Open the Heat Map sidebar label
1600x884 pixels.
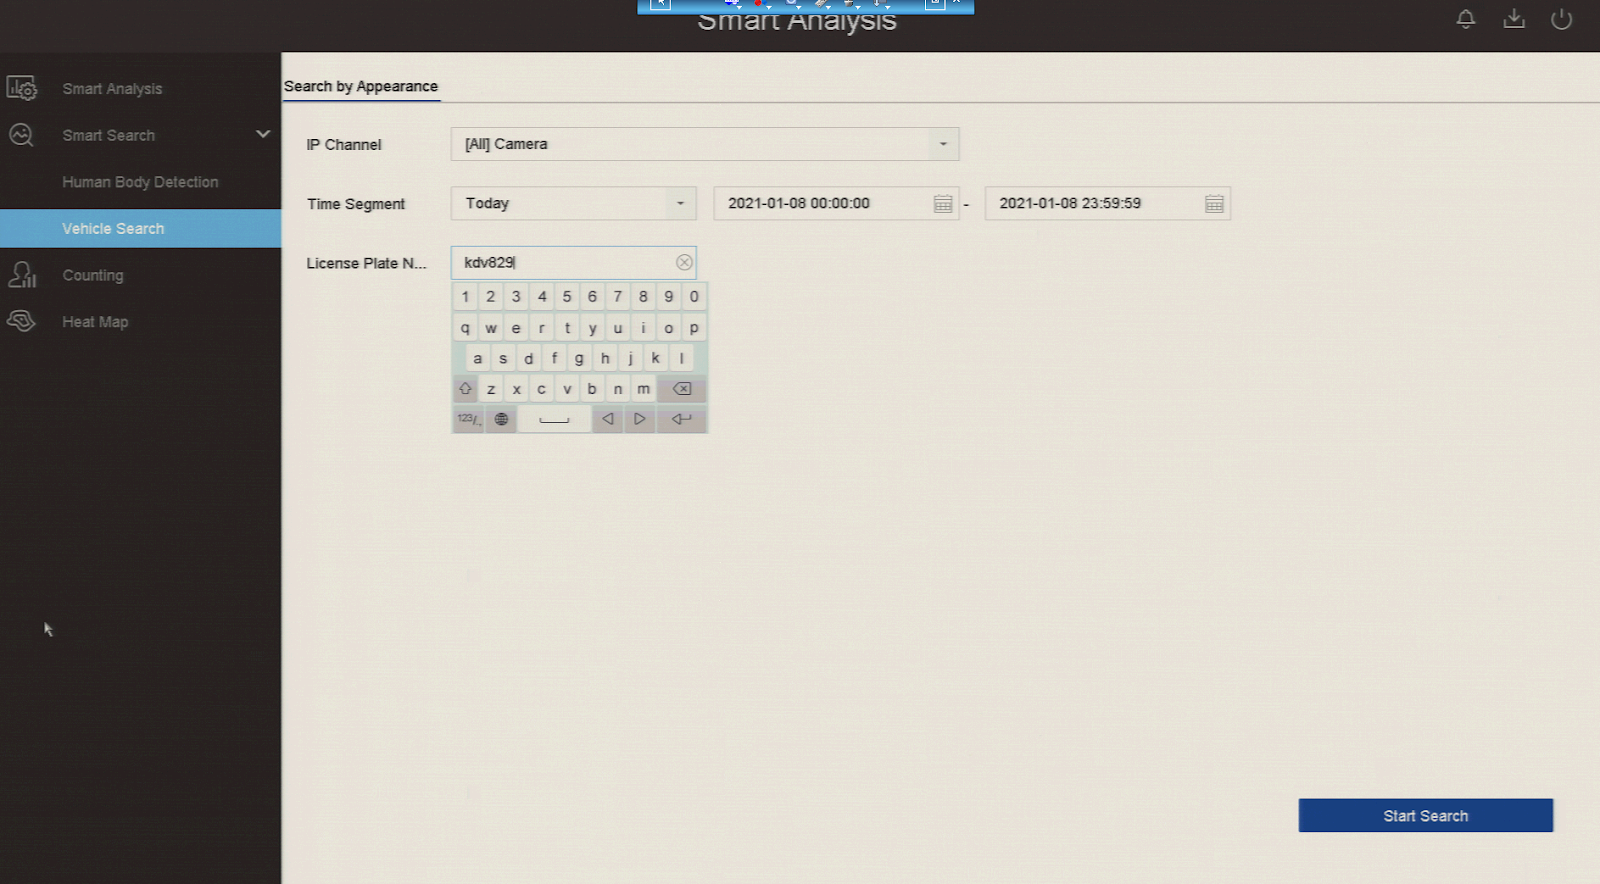[95, 322]
